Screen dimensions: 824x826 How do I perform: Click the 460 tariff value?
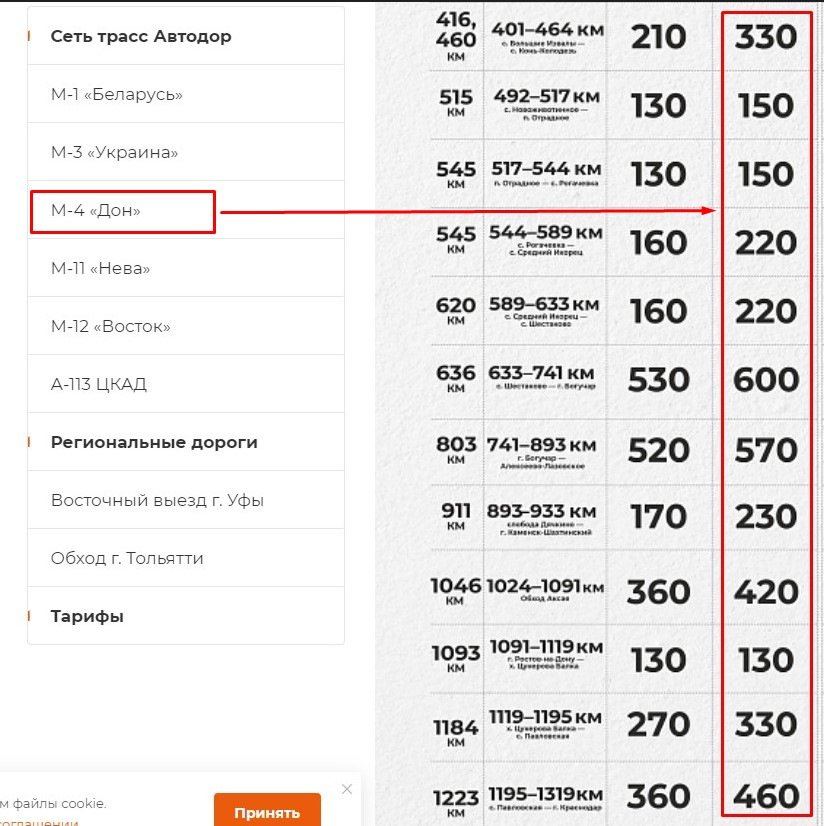click(766, 797)
